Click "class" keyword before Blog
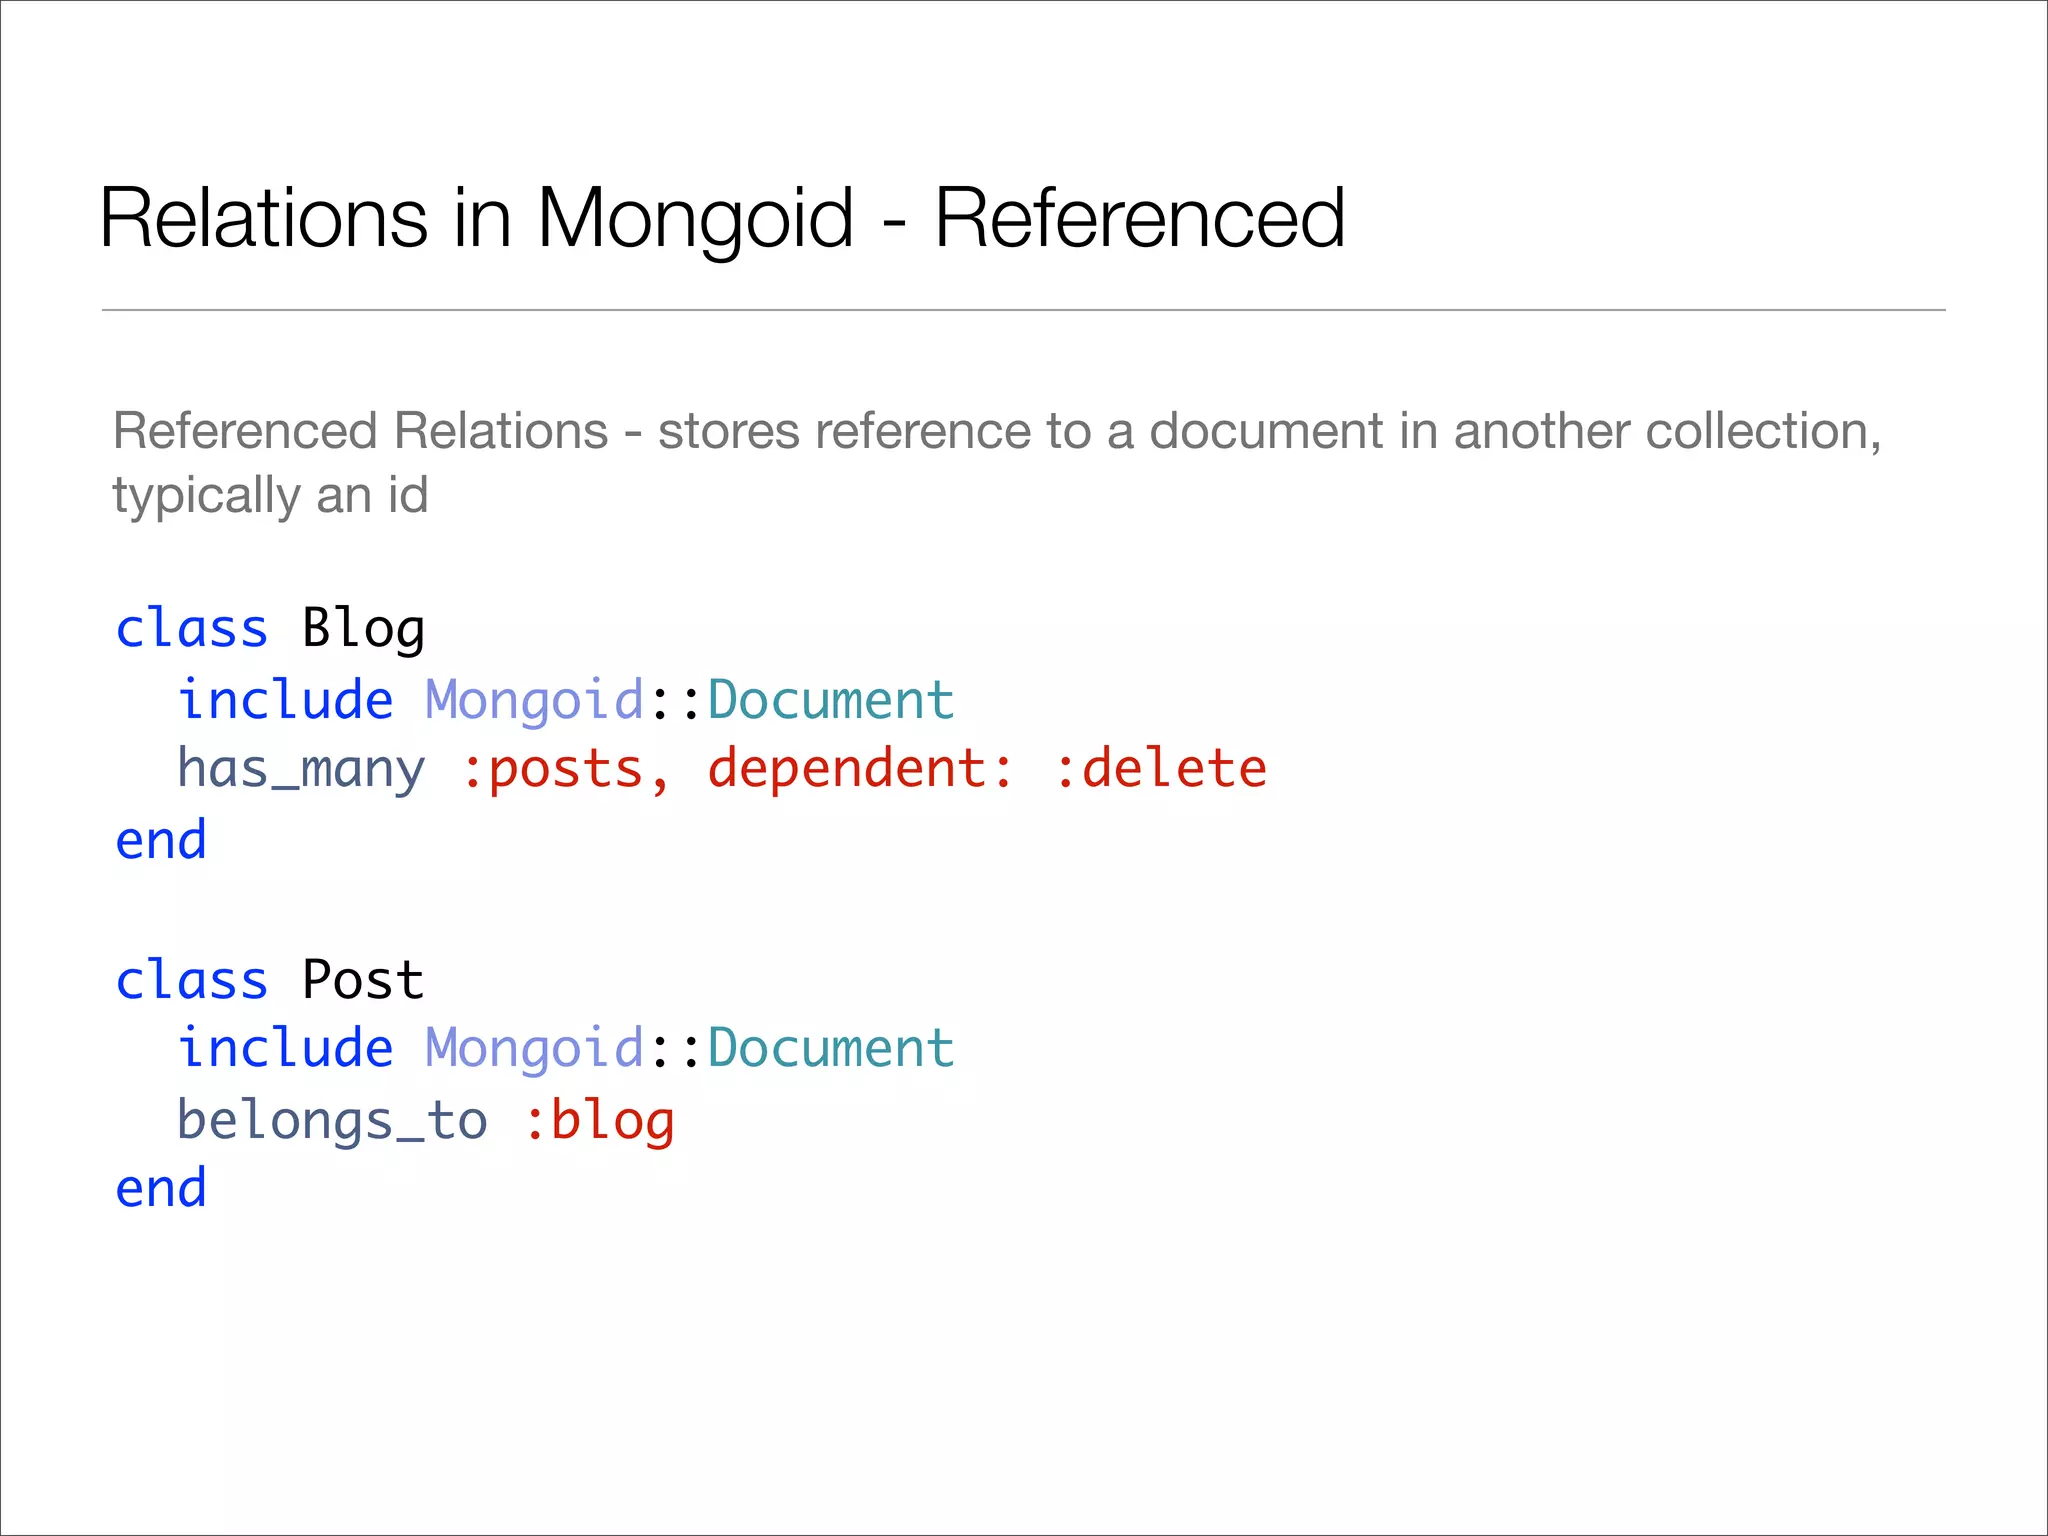The width and height of the screenshot is (2048, 1536). (x=192, y=629)
